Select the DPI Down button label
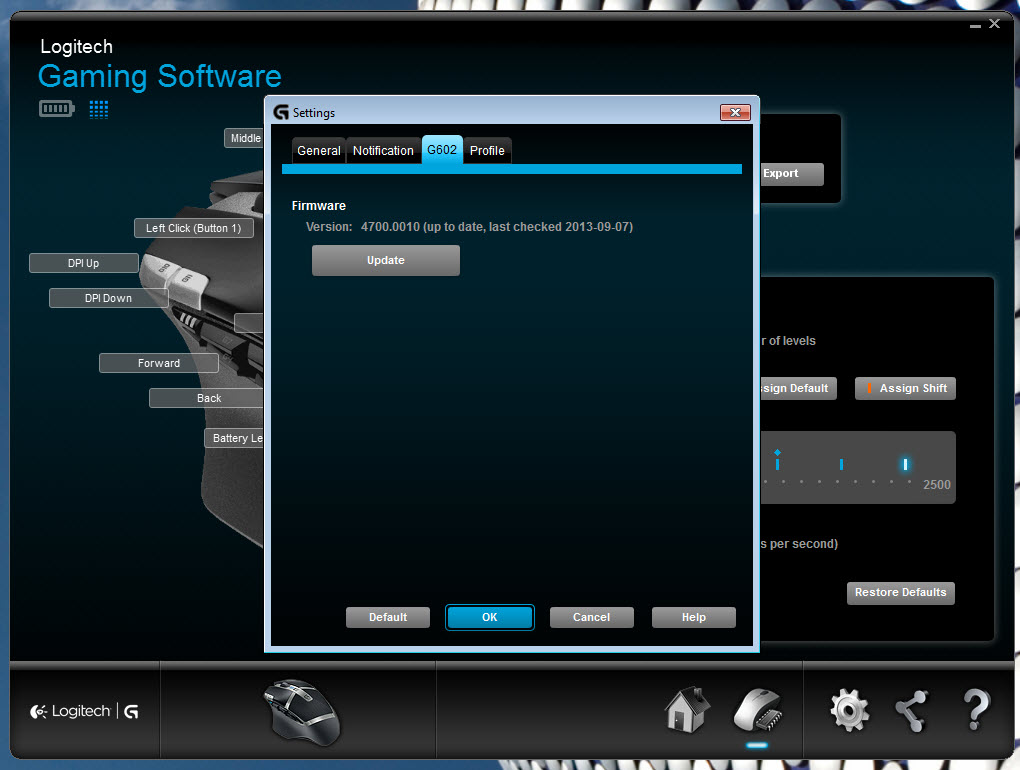 click(109, 298)
